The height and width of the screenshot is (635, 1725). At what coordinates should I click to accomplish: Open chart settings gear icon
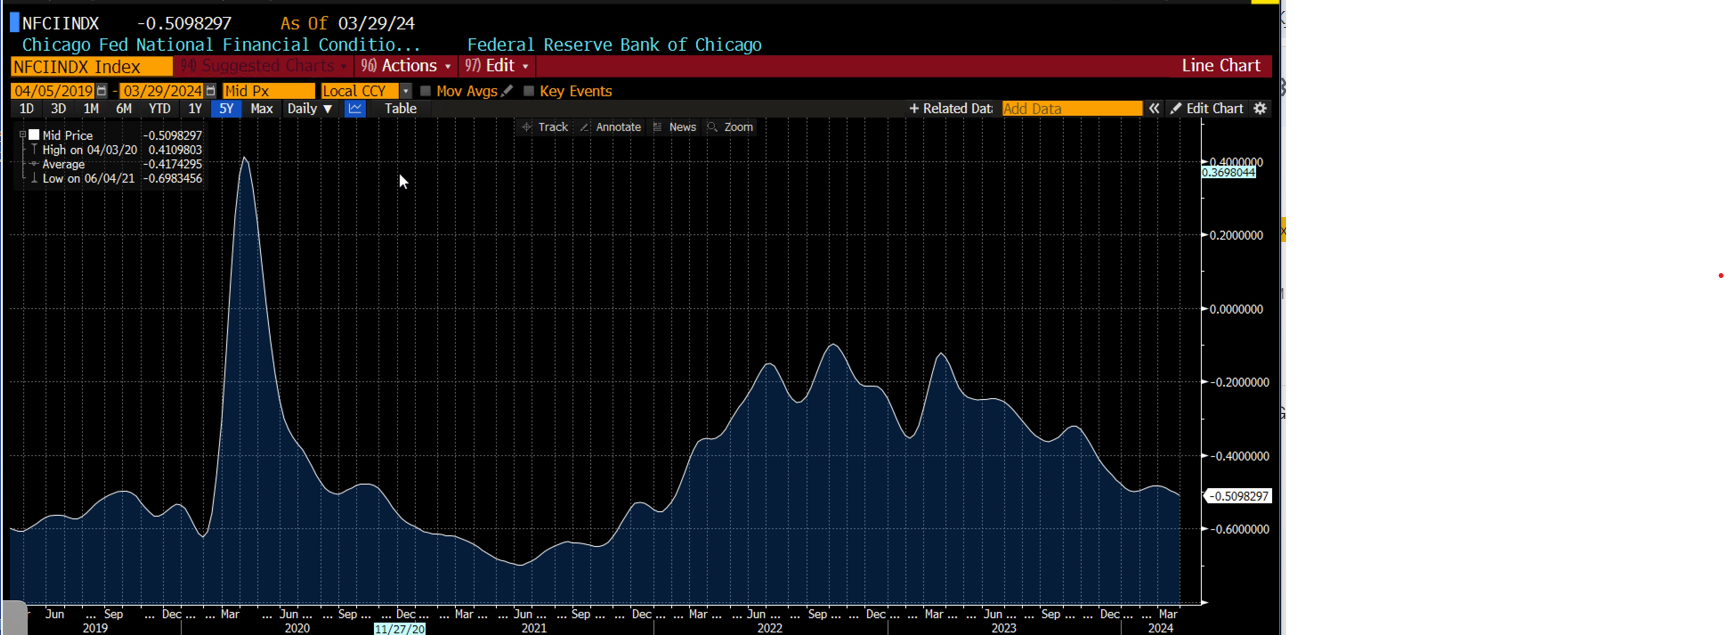pos(1260,108)
